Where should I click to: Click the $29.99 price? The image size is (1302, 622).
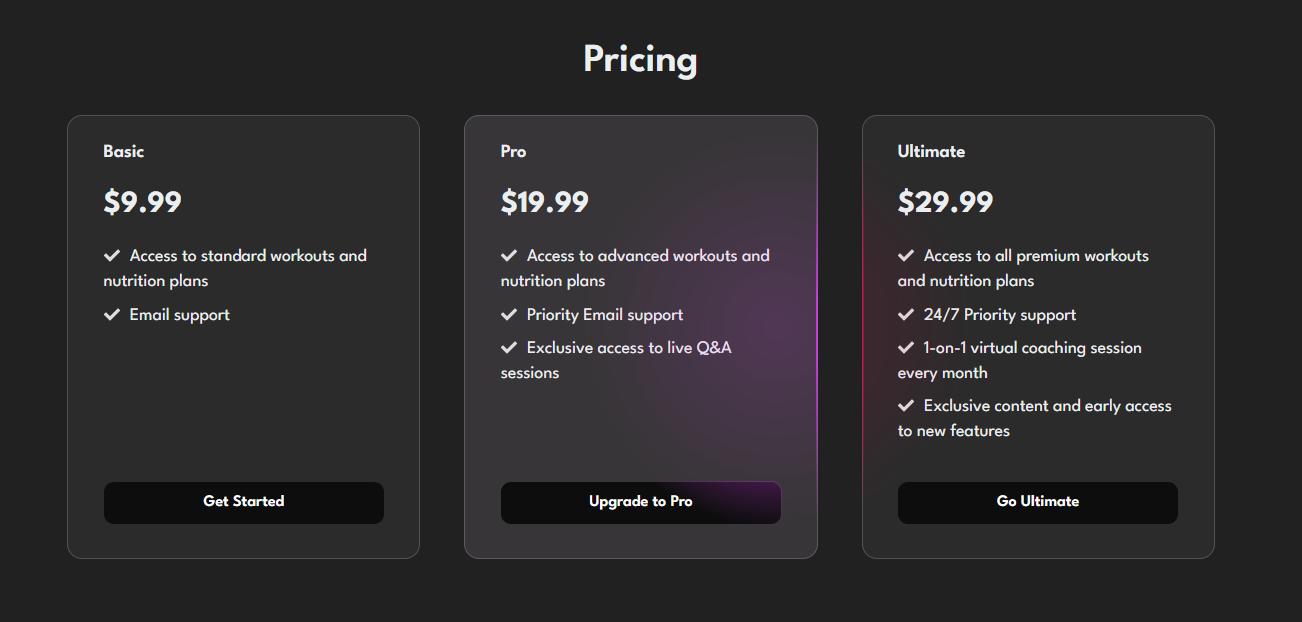945,203
